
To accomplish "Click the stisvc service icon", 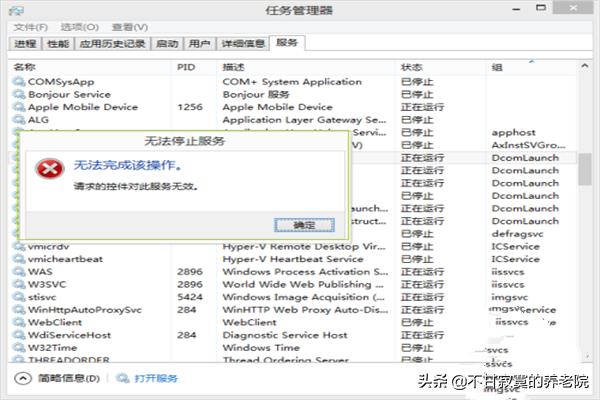I will point(19,297).
